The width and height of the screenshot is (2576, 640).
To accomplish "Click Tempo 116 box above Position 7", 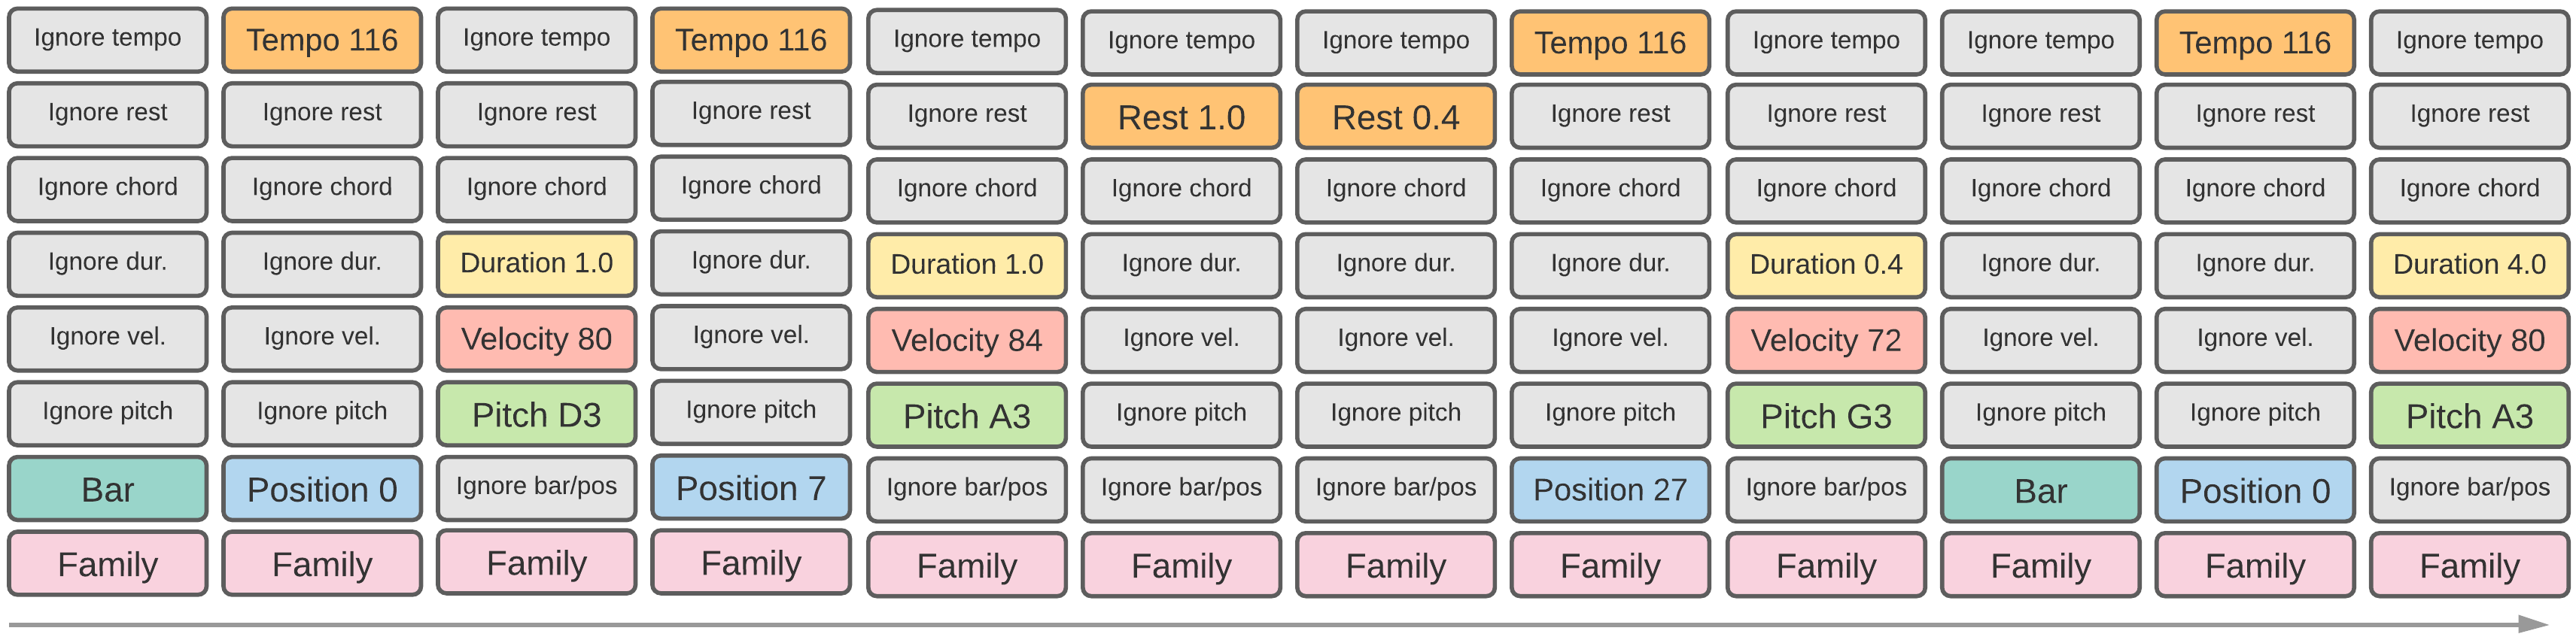I will 750,40.
